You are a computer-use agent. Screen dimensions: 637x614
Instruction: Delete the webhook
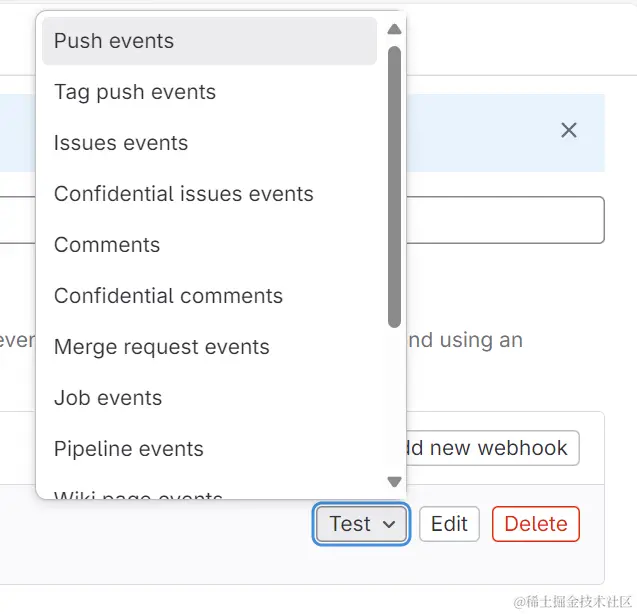535,524
